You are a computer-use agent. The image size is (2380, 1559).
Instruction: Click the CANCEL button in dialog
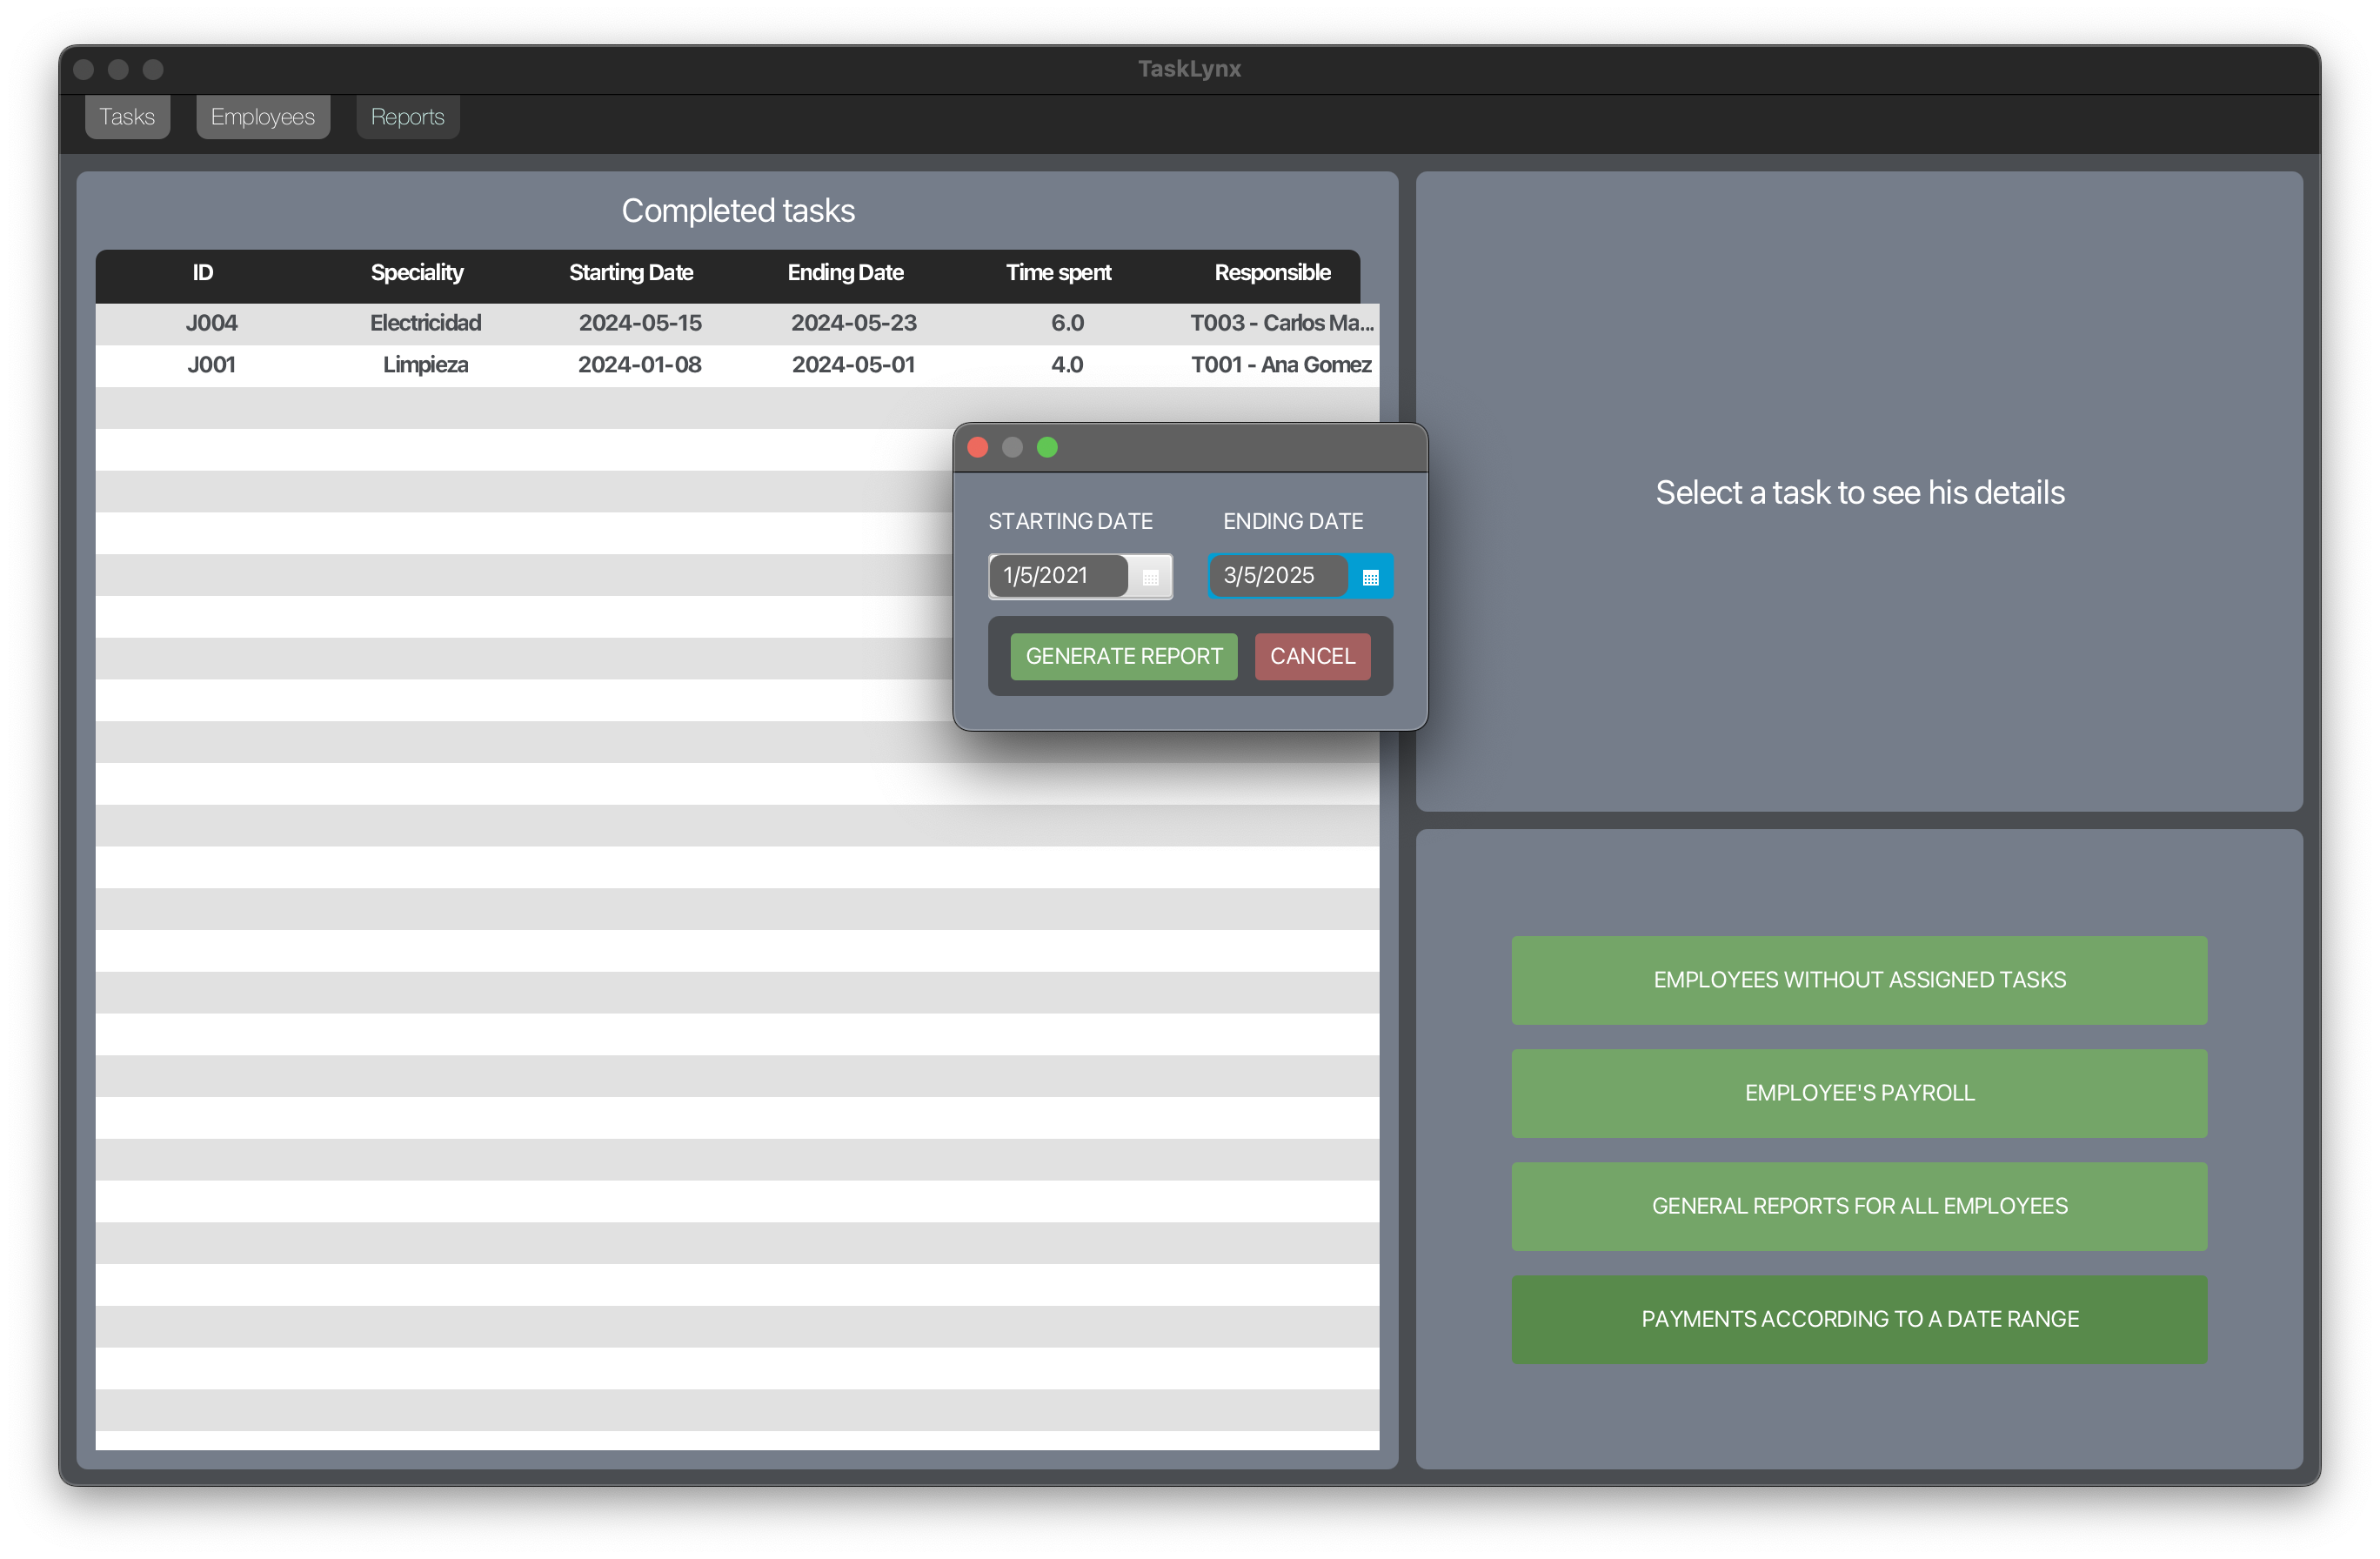(x=1312, y=656)
